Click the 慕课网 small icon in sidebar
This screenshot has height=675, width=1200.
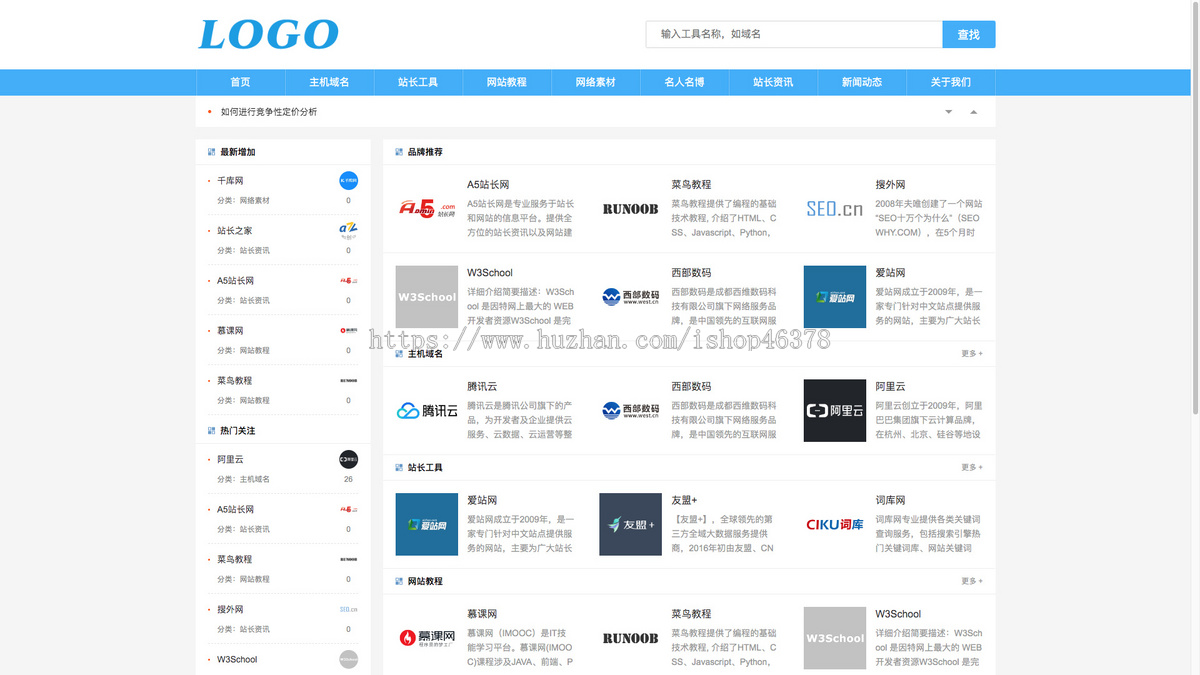[x=348, y=331]
